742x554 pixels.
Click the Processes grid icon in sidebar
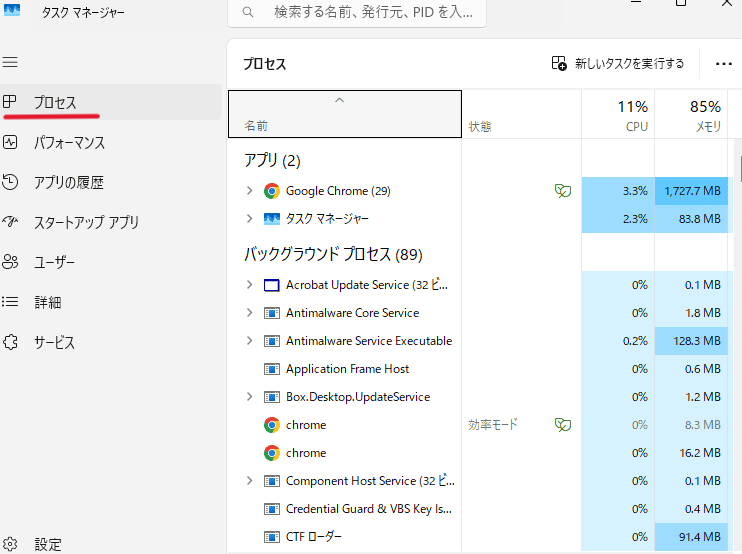[10, 102]
